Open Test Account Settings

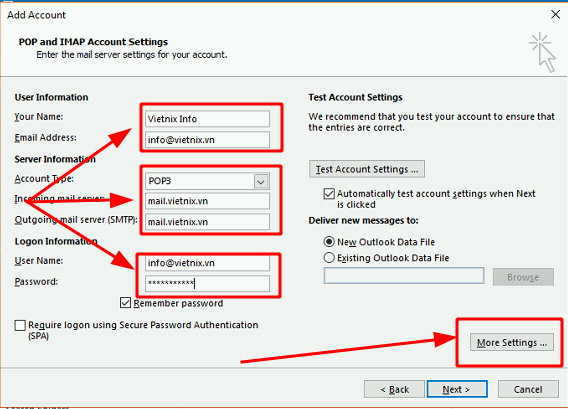367,169
